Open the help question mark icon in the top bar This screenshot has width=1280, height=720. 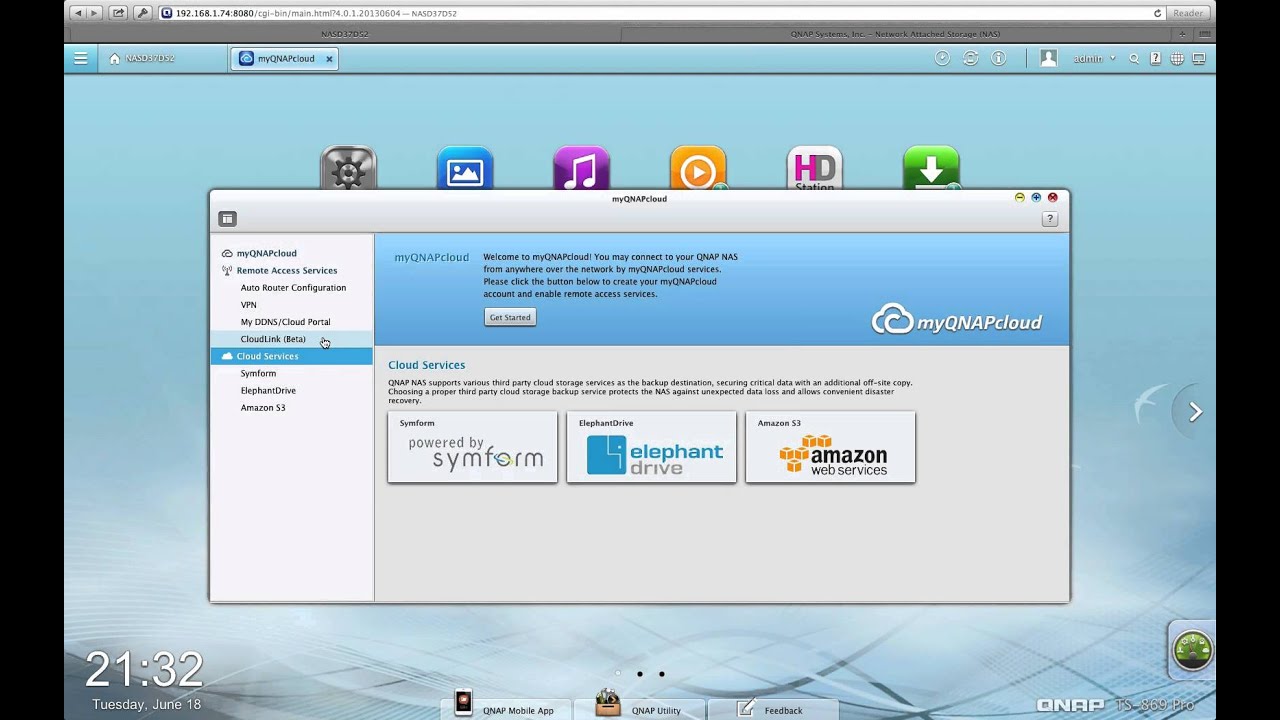point(1156,59)
